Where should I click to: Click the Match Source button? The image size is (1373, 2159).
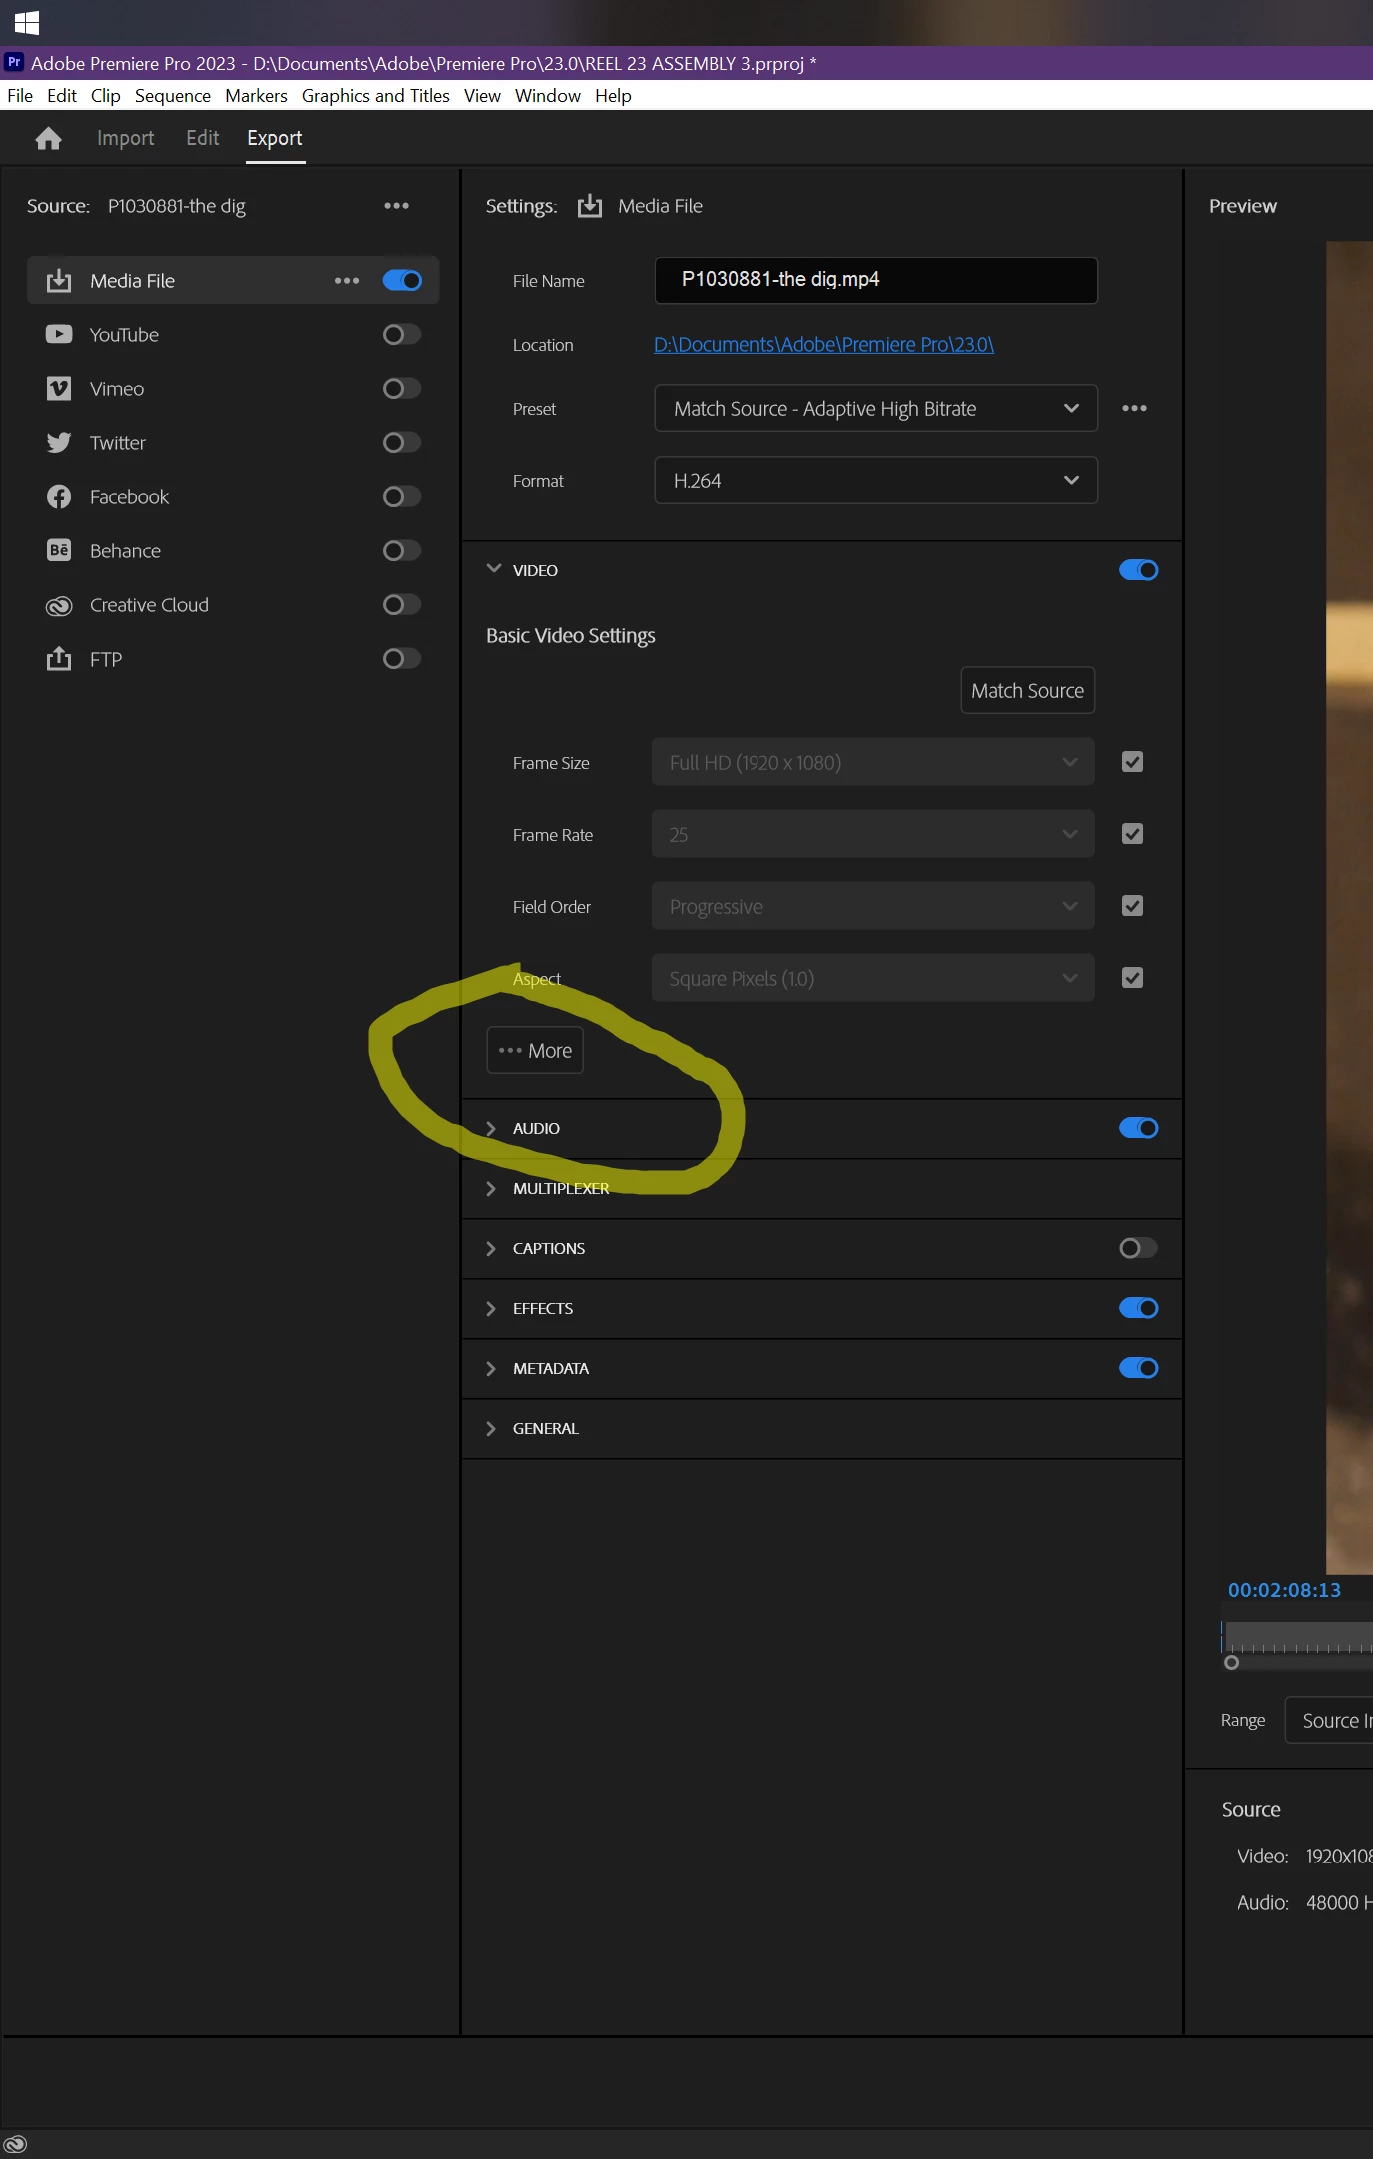[x=1027, y=690]
